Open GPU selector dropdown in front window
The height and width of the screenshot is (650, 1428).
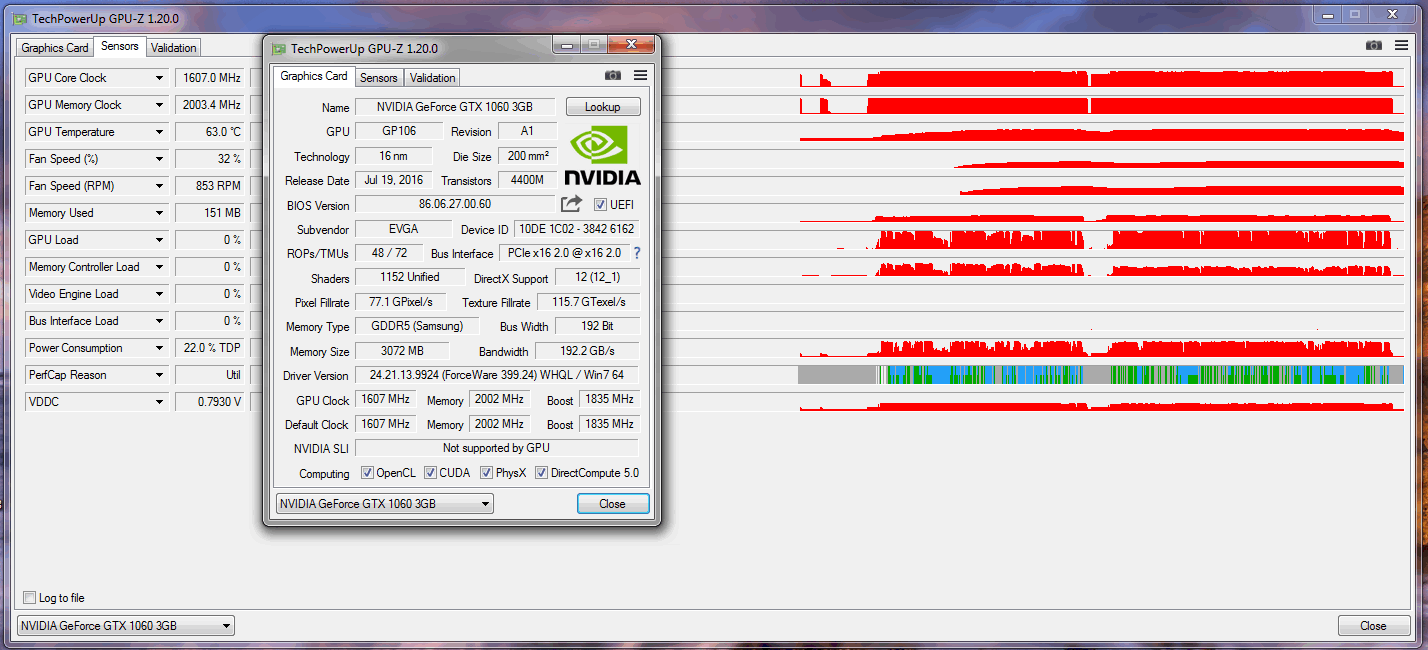coord(385,504)
